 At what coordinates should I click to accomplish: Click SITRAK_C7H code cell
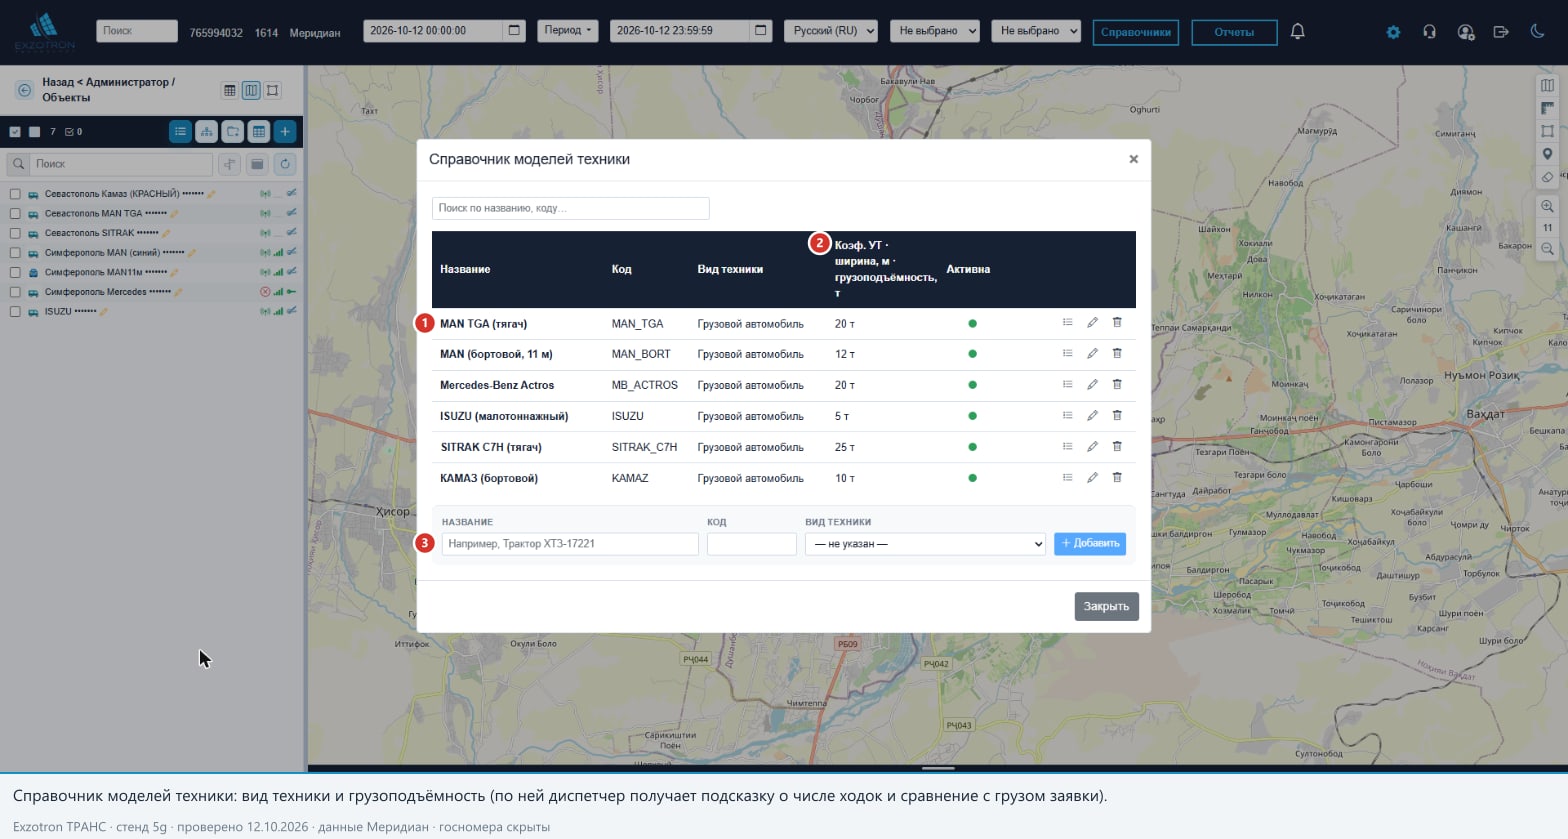tap(645, 447)
